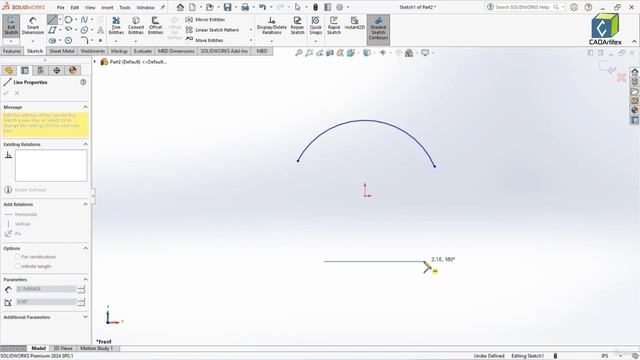Click Repair Sketch tool
This screenshot has width=640, height=360.
(297, 26)
